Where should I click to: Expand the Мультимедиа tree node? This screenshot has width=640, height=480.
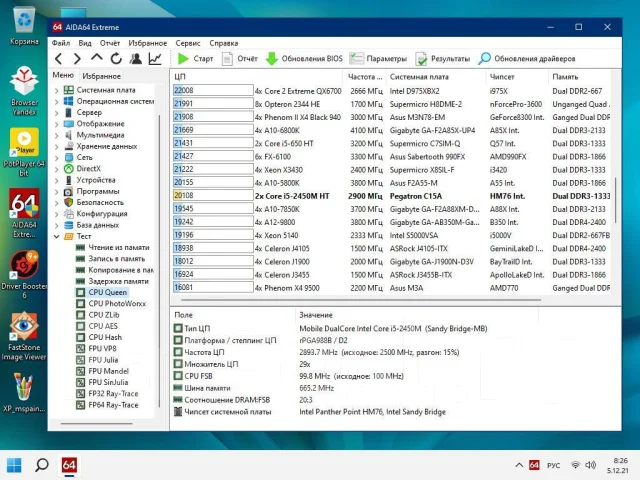[x=57, y=135]
